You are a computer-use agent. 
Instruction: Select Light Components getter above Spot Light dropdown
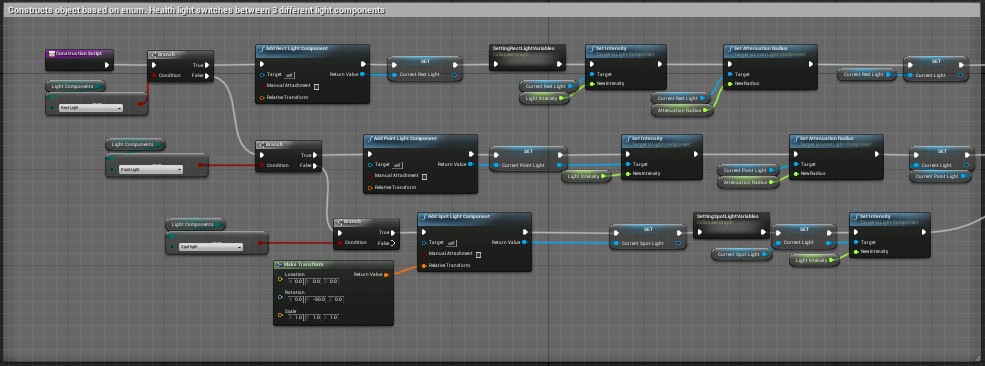[x=195, y=224]
